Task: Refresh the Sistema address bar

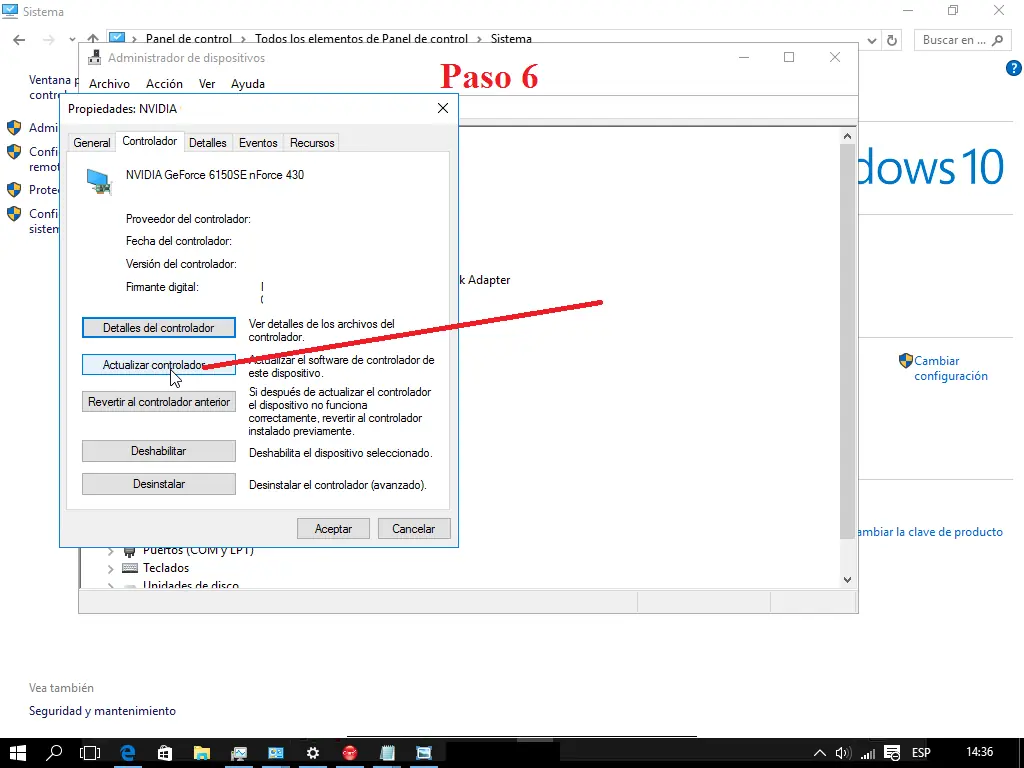Action: click(x=891, y=40)
